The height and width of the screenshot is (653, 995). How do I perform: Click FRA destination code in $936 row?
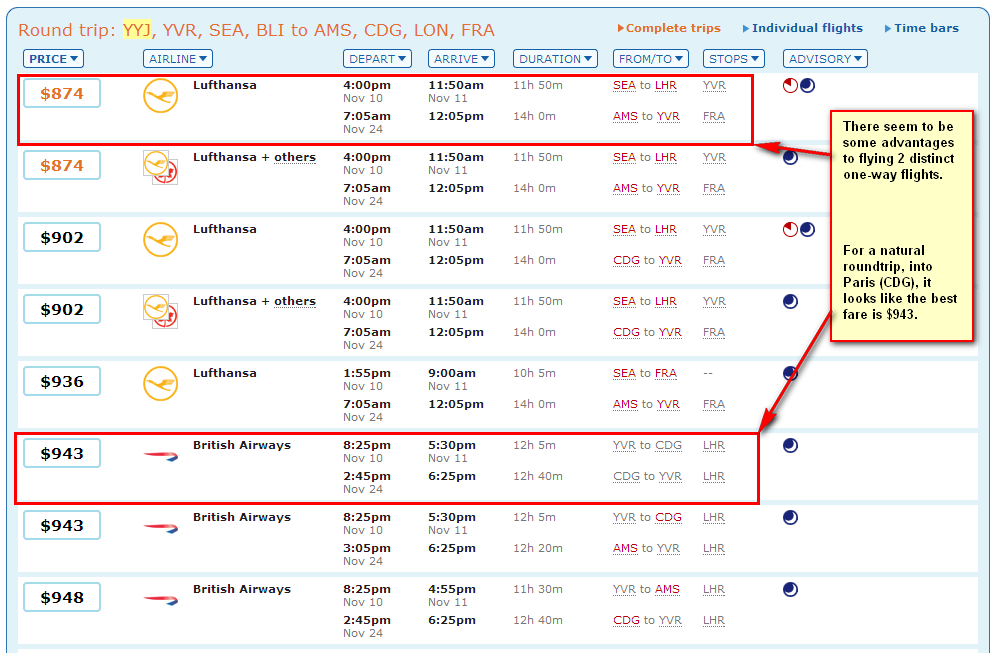pyautogui.click(x=666, y=374)
